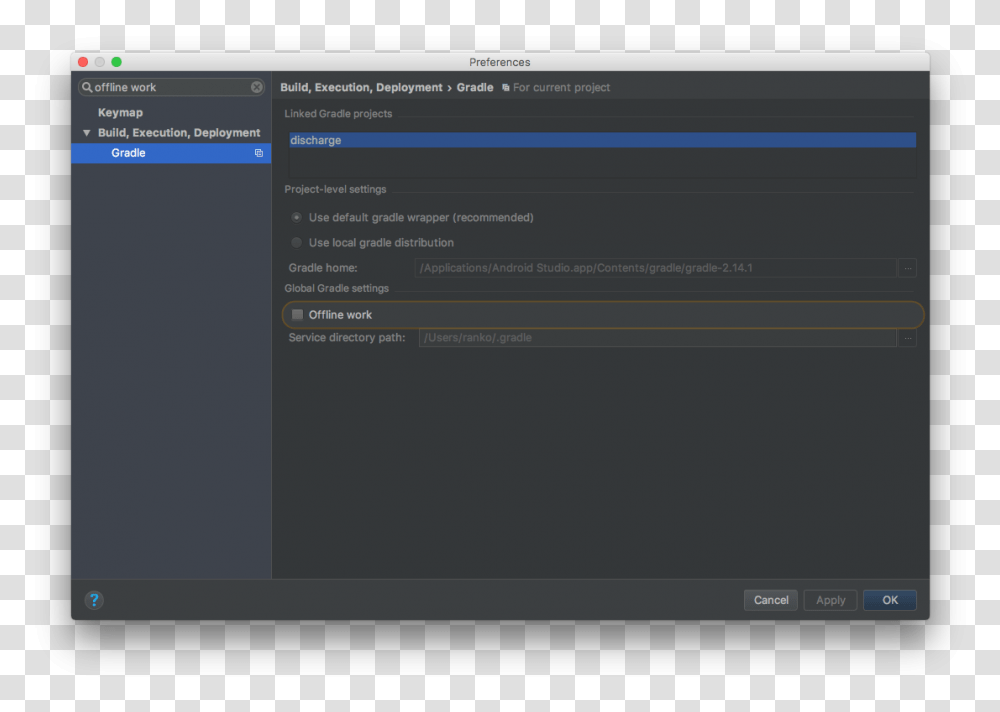Click the Apply button
The height and width of the screenshot is (712, 1000).
[x=830, y=600]
